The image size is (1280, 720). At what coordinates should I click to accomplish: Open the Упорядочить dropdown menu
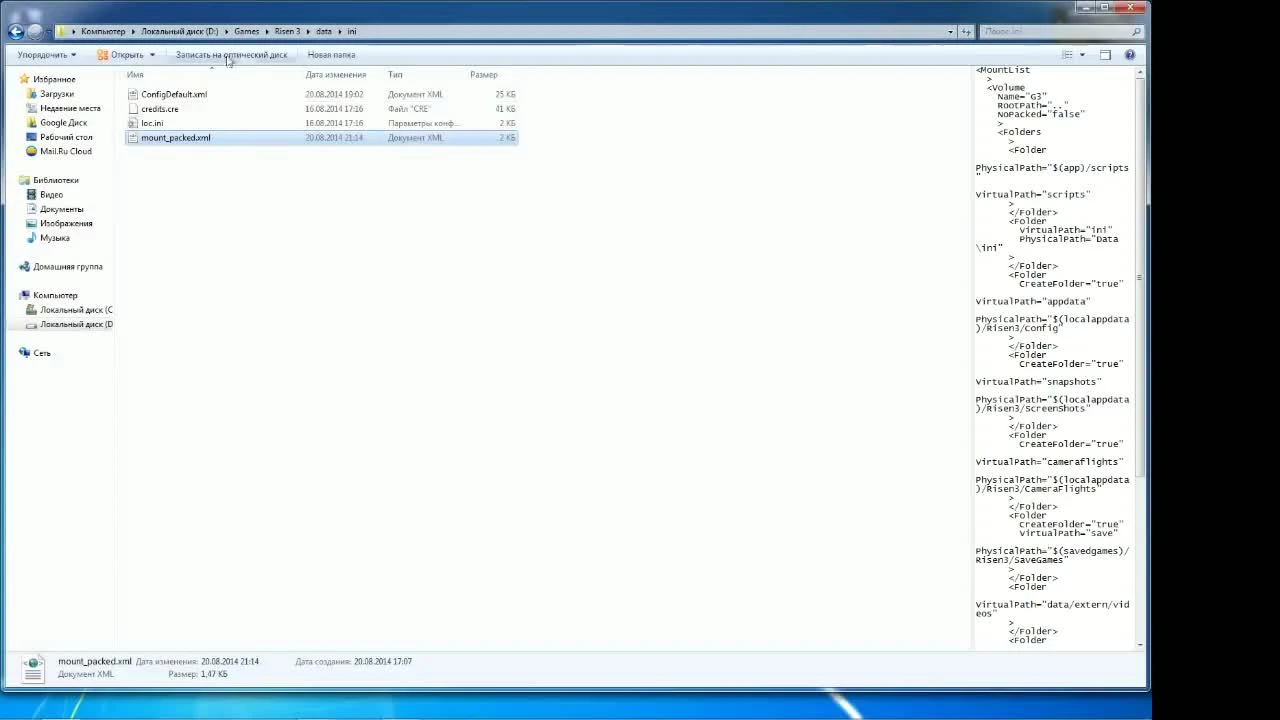[x=46, y=55]
